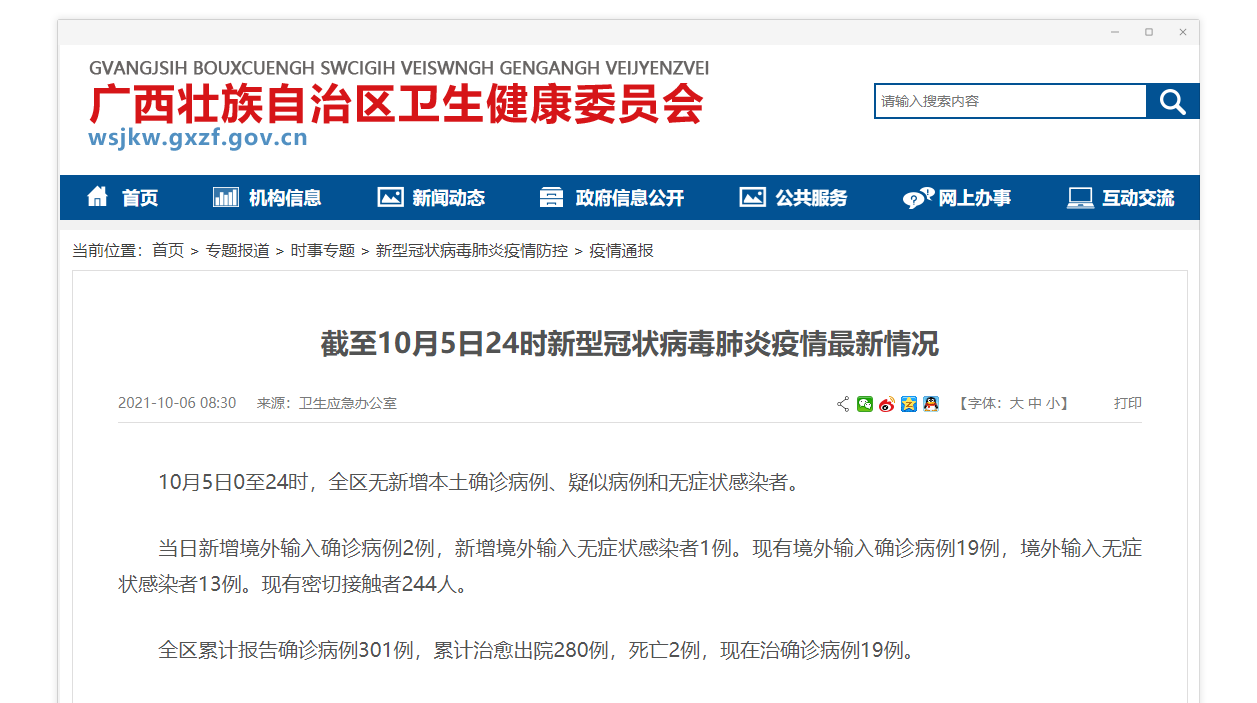
Task: Go to 公共服务 section
Action: click(x=793, y=198)
